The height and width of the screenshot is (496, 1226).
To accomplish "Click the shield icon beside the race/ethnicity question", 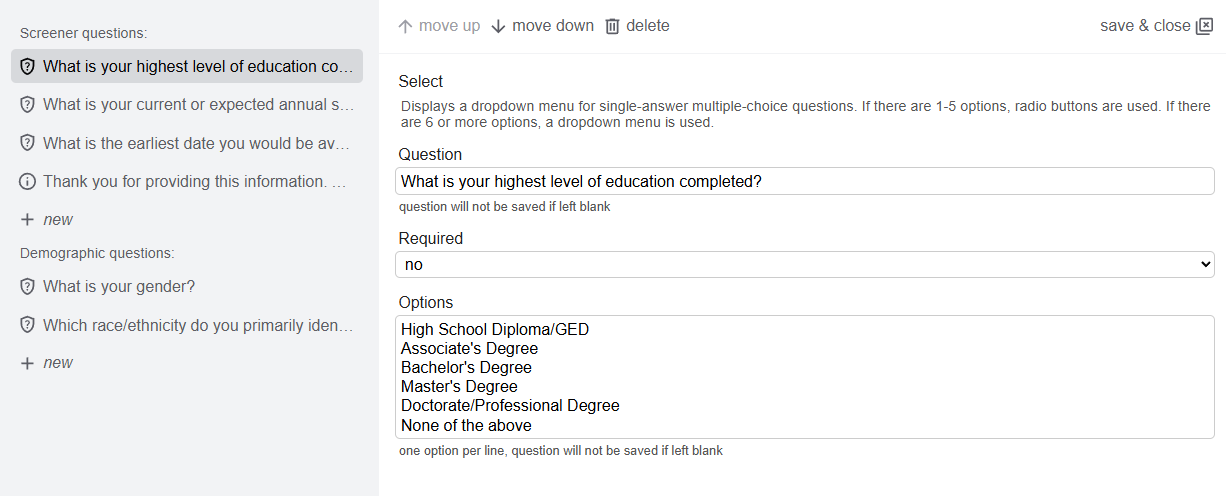I will click(28, 325).
